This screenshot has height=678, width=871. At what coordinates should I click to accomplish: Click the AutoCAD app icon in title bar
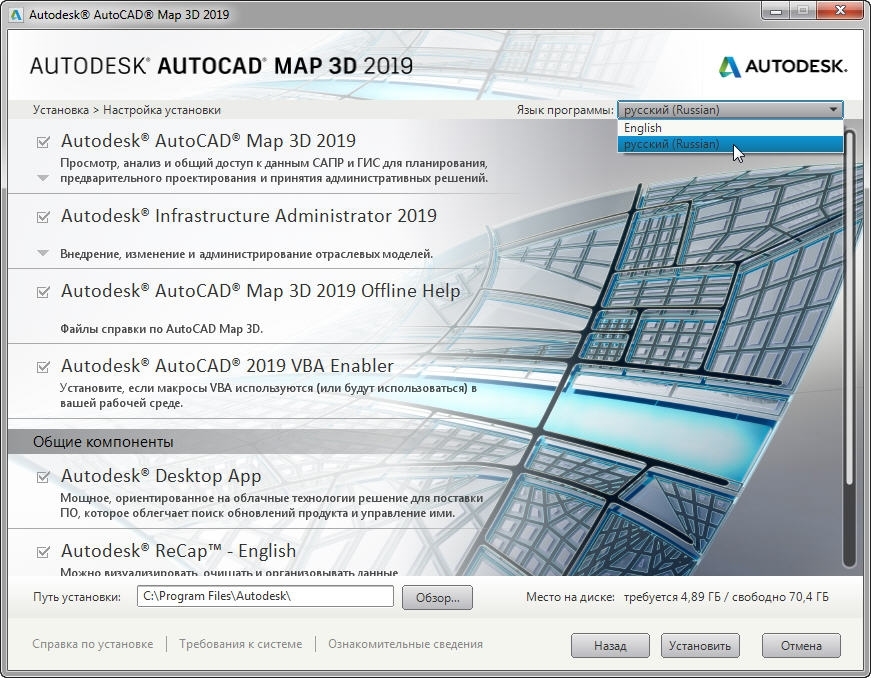[x=16, y=14]
